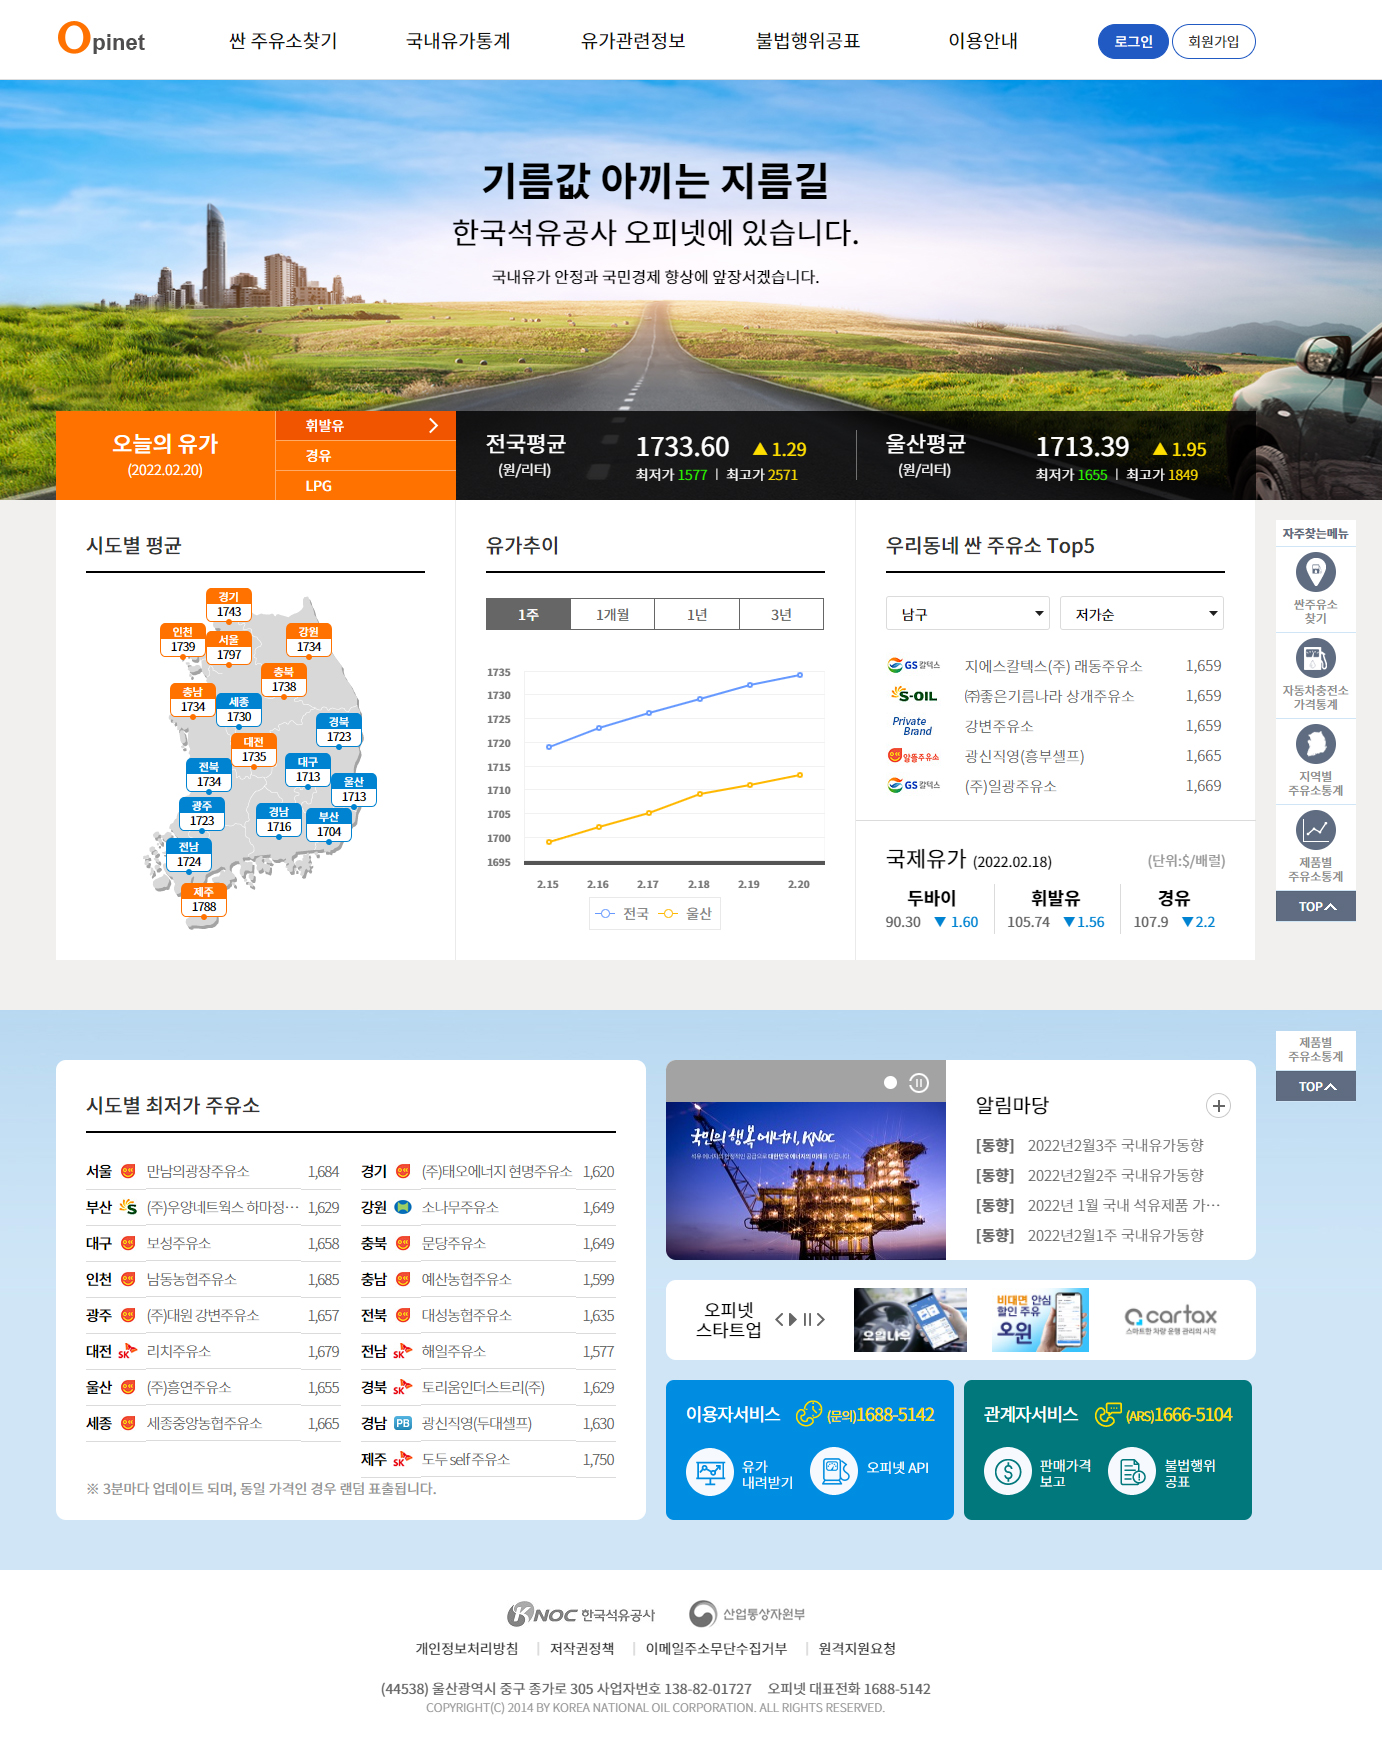The height and width of the screenshot is (1740, 1382).
Task: Open the 2022년2월3주 국내유가동향 notice
Action: click(1115, 1145)
